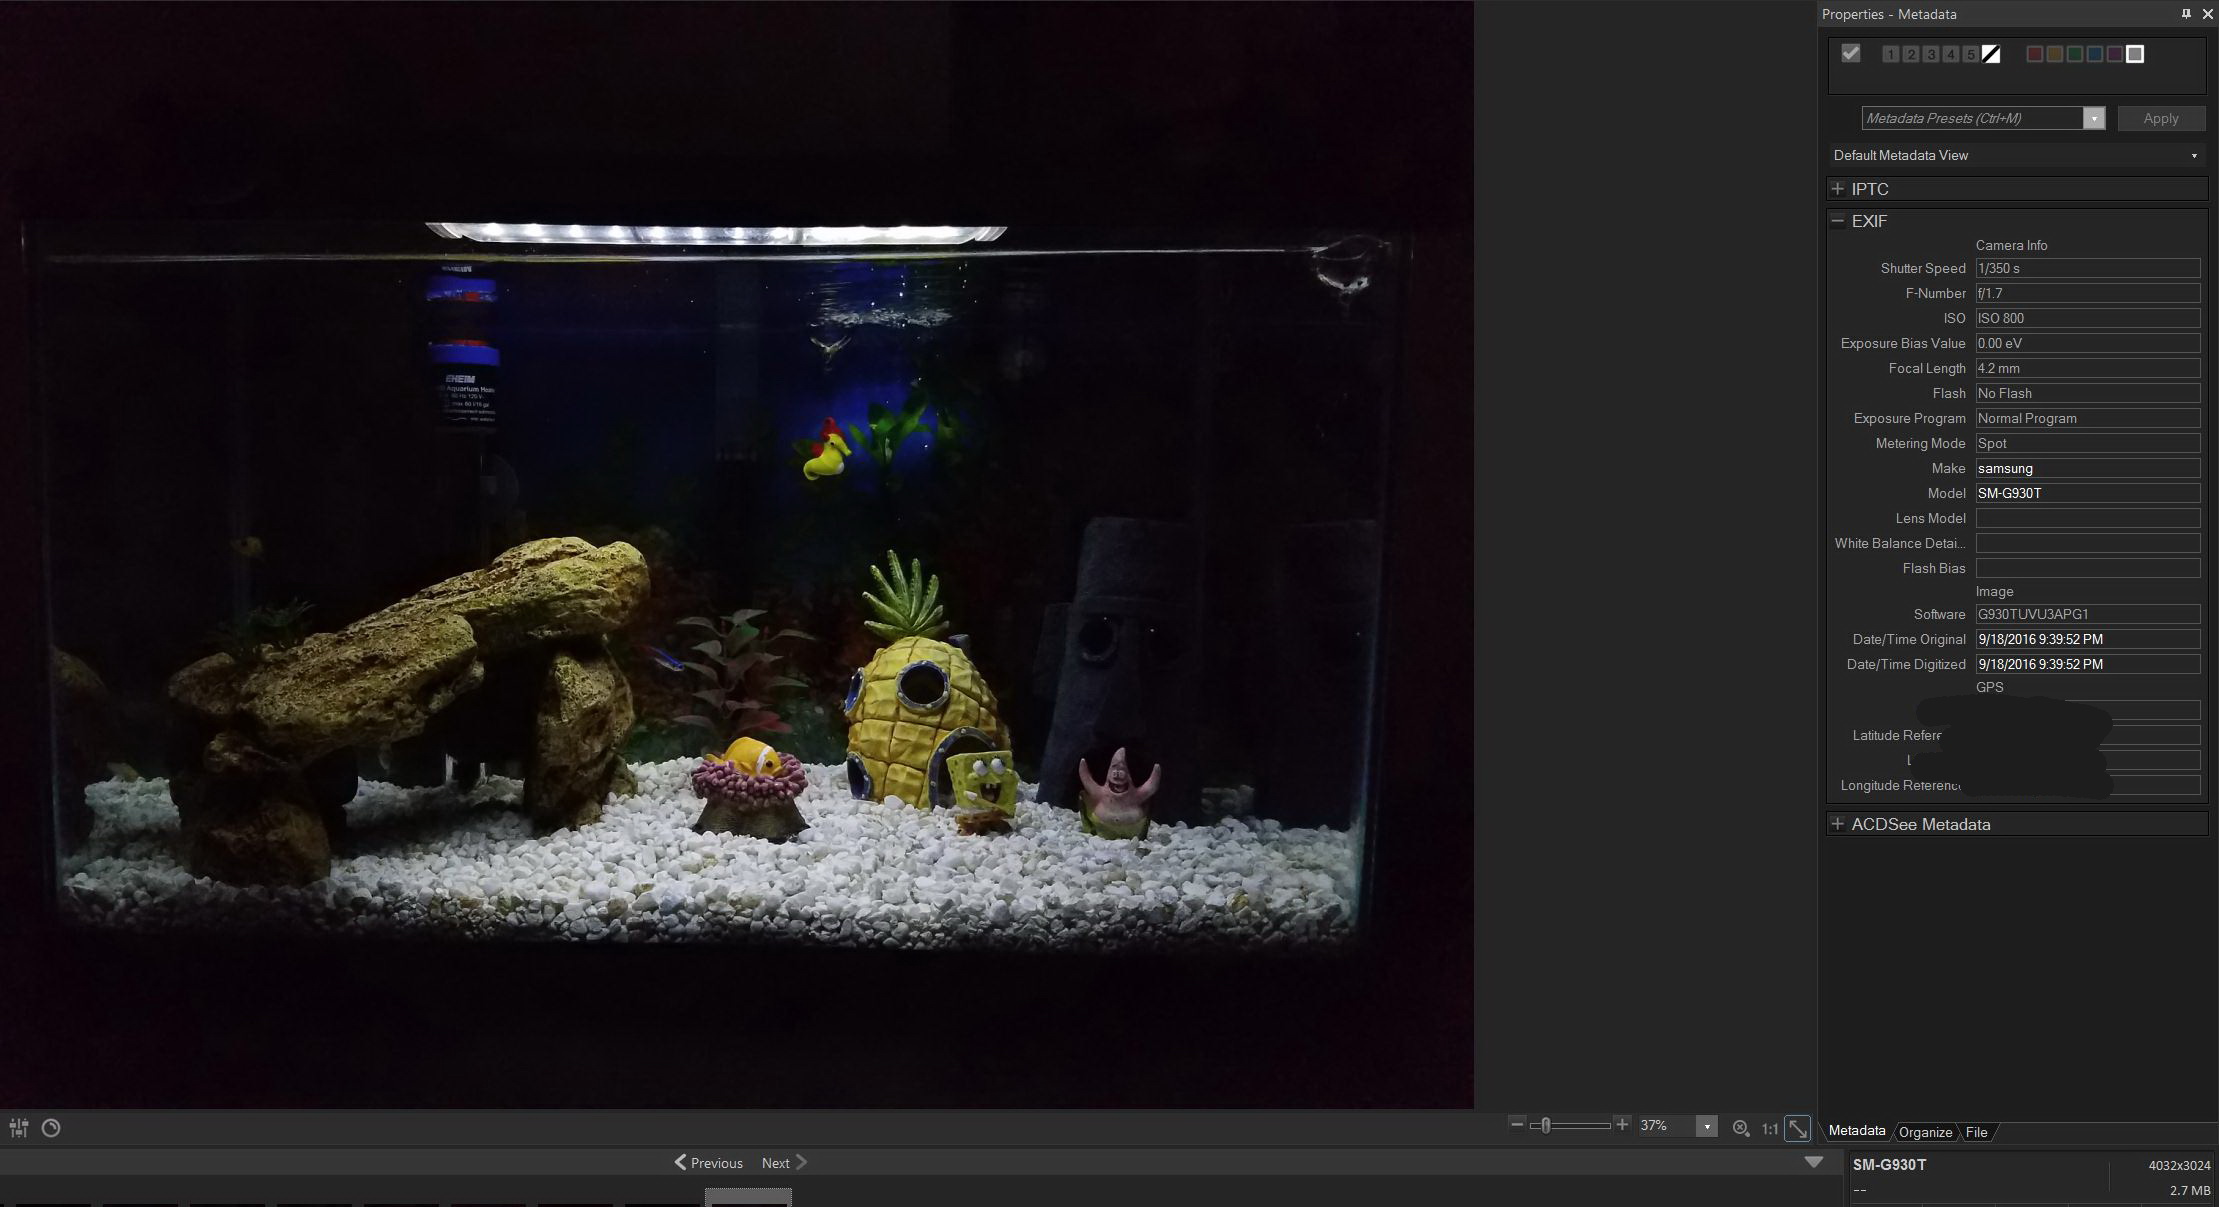Open the Metadata Presets dropdown
Image resolution: width=2219 pixels, height=1207 pixels.
click(2094, 118)
